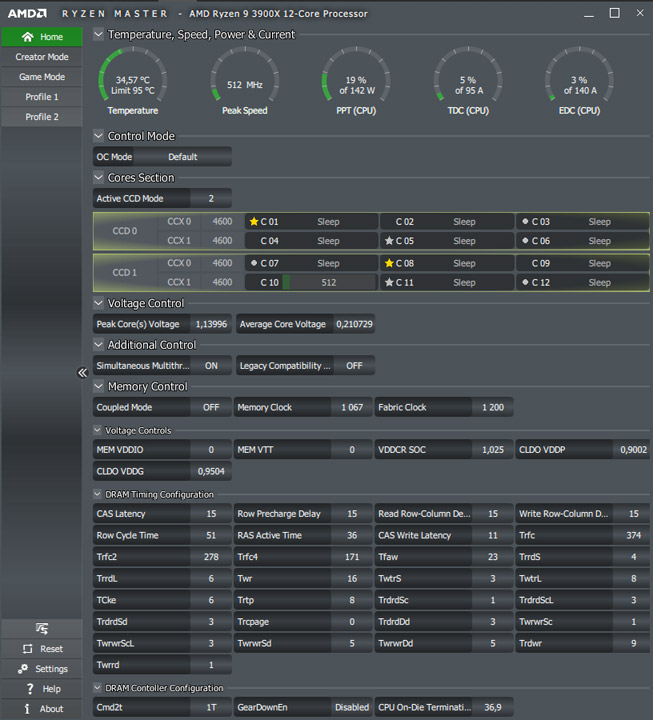653x720 pixels.
Task: Click CCD 1 CCX 1 4600 speed value
Action: coord(222,282)
